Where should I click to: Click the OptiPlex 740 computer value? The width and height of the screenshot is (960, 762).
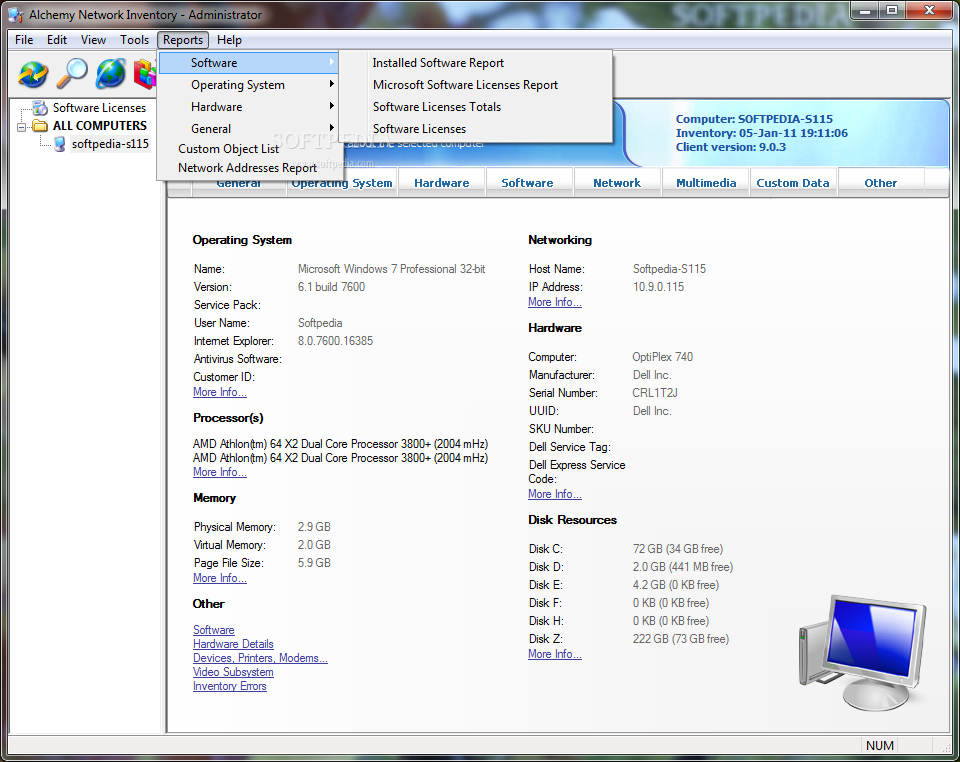pyautogui.click(x=662, y=357)
